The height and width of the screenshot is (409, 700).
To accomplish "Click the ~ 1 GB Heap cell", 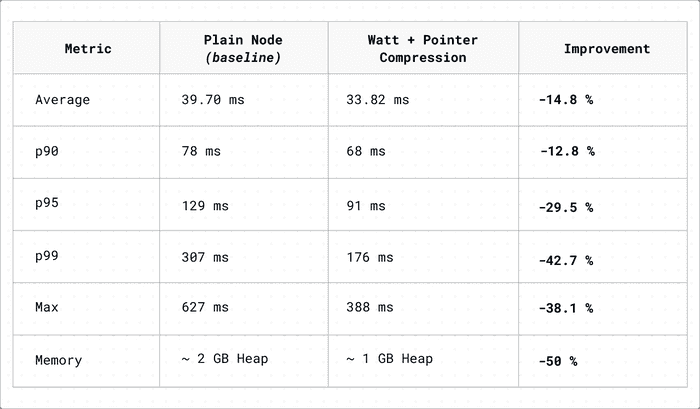I will click(389, 359).
